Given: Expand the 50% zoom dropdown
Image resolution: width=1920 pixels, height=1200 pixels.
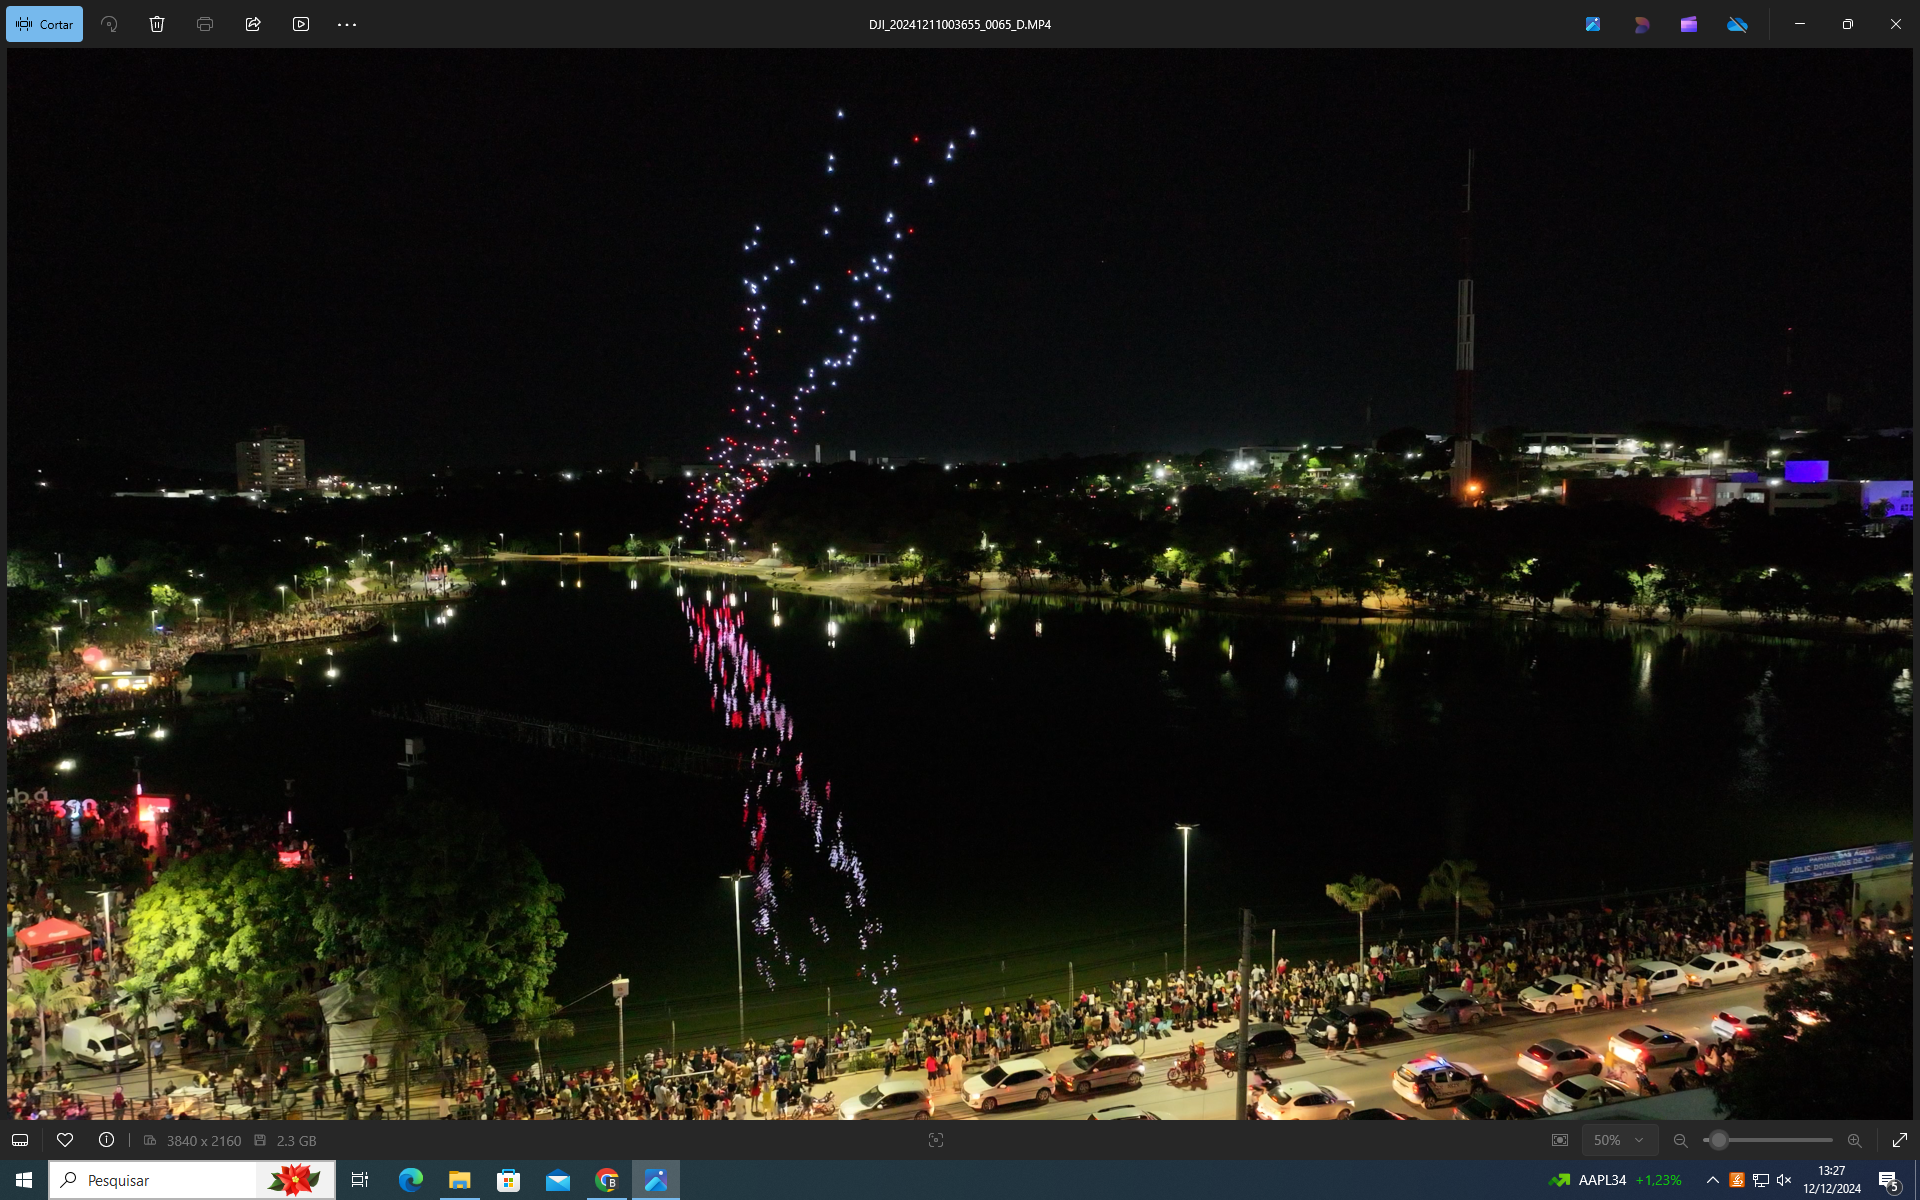Looking at the screenshot, I should [x=1619, y=1140].
